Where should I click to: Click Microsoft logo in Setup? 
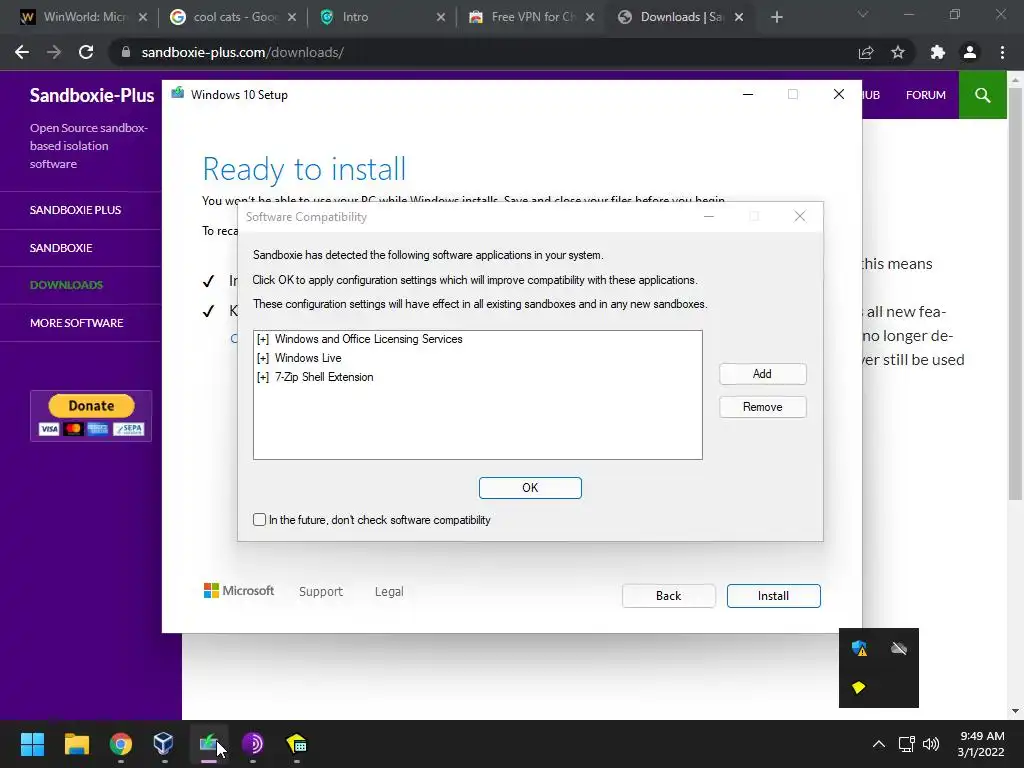(x=239, y=590)
